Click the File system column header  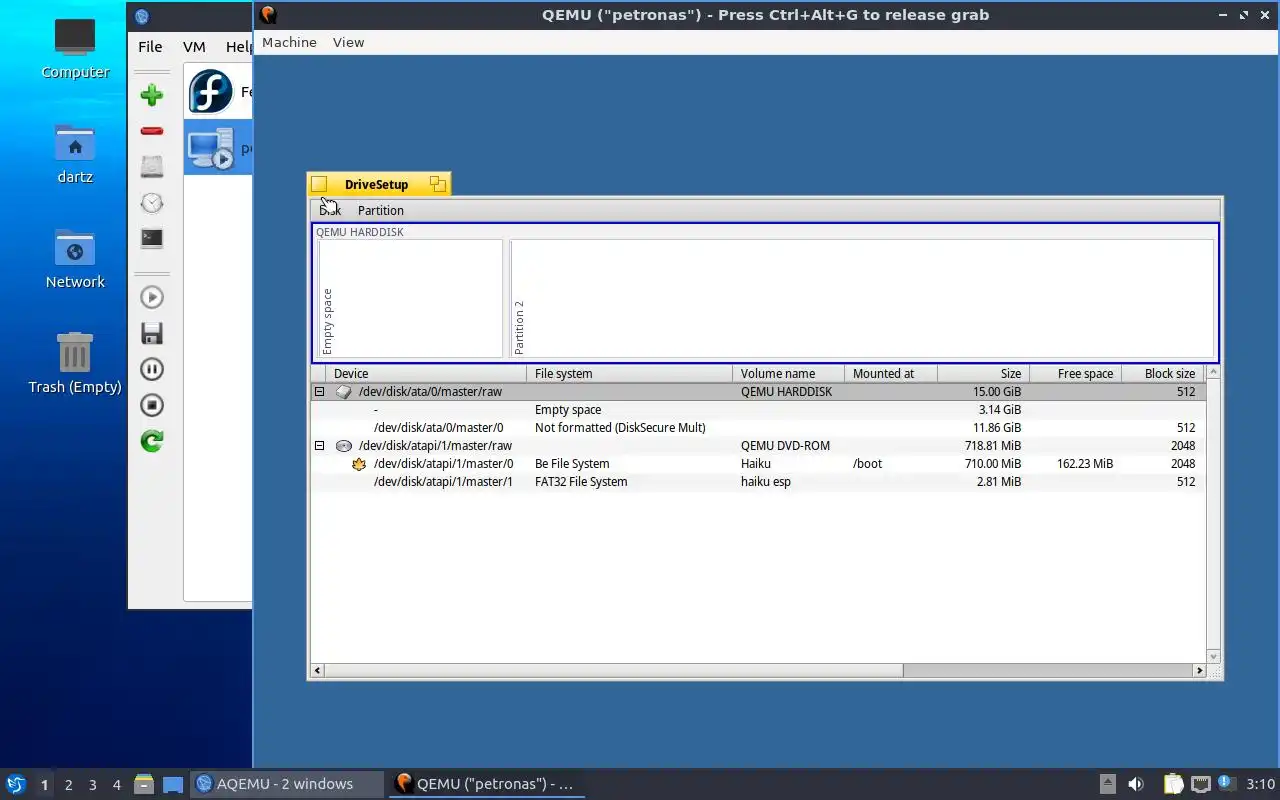[630, 374]
